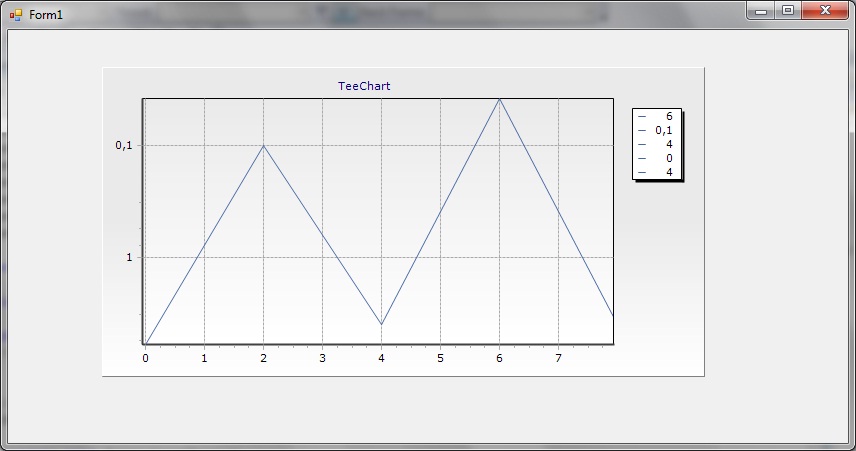Click the Form1 window icon
Image resolution: width=856 pixels, height=451 pixels.
click(x=16, y=15)
